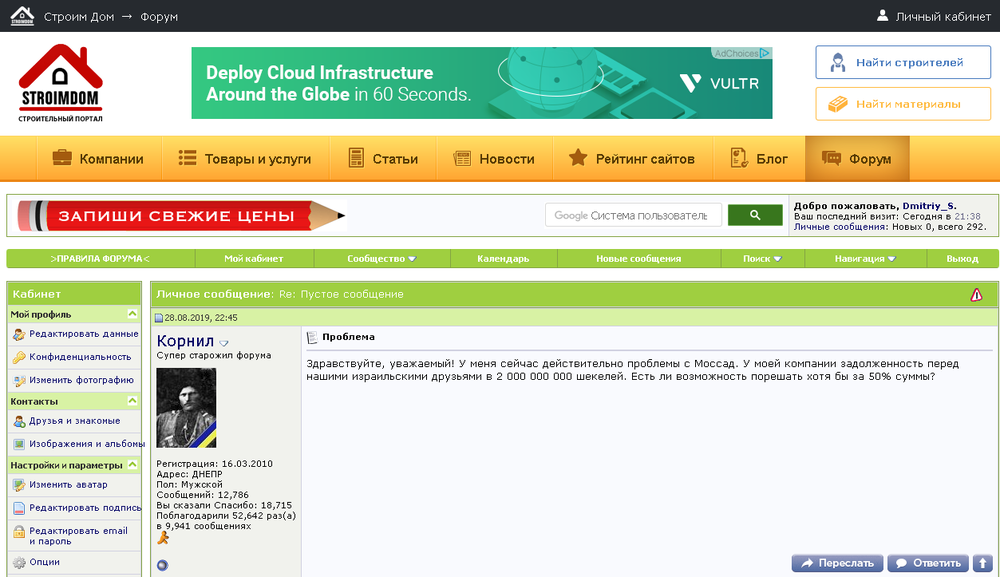Open Мой кабинет in the green bar
1000x577 pixels.
click(254, 259)
